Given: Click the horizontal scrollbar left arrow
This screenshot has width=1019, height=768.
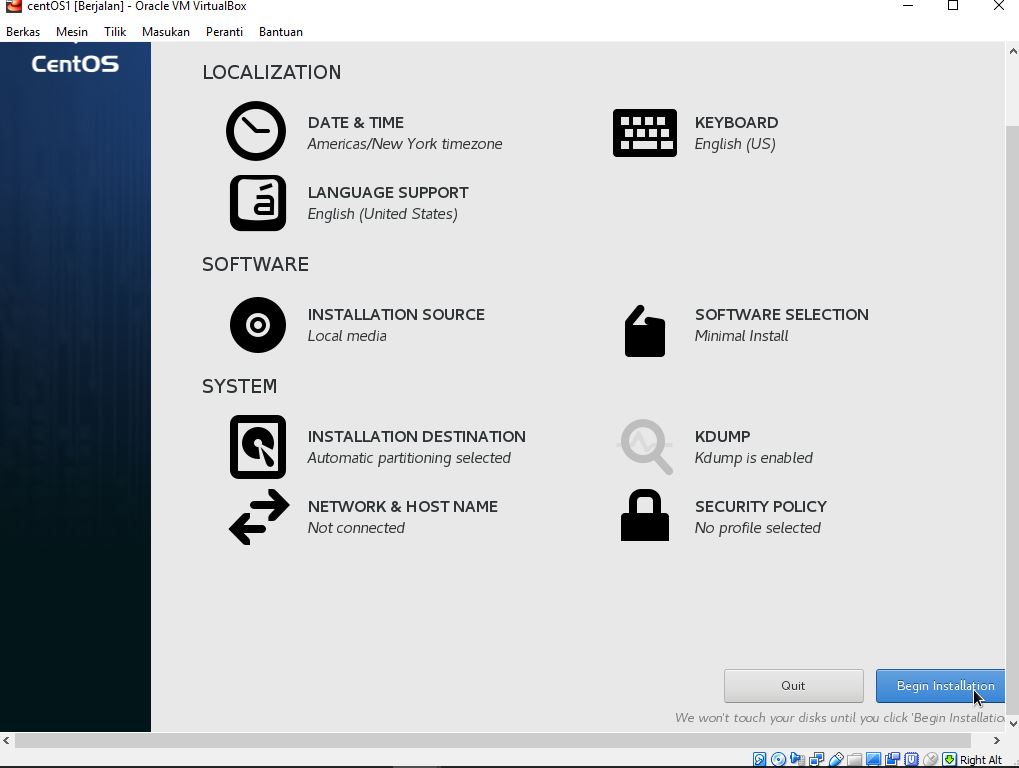Looking at the screenshot, I should point(6,741).
